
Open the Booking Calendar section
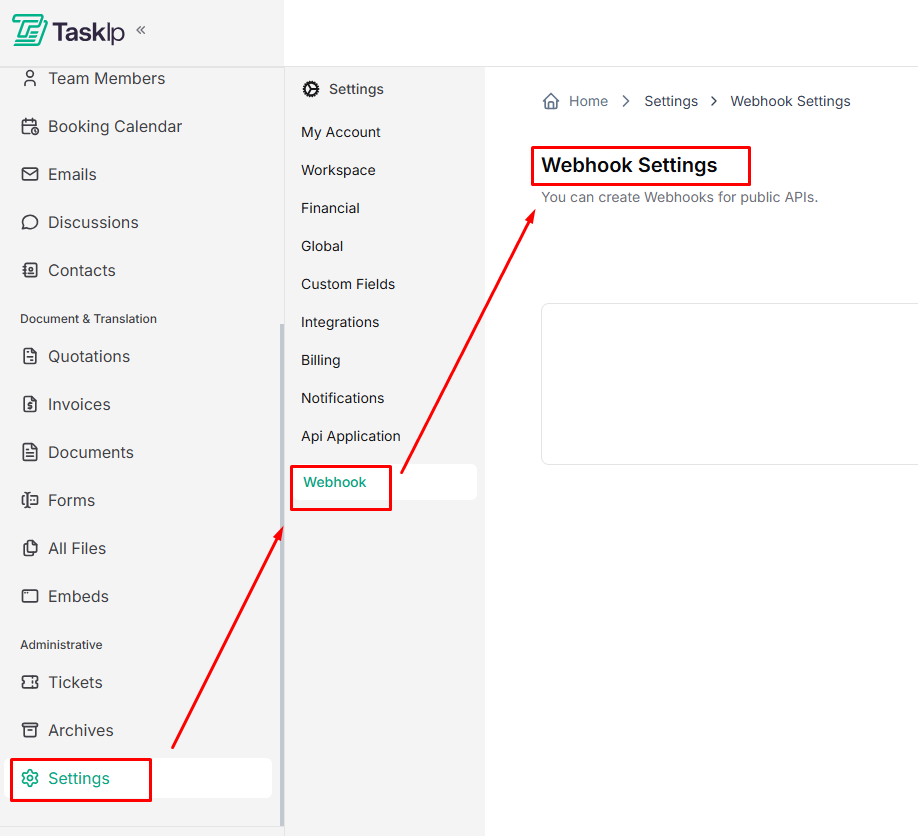(x=114, y=126)
